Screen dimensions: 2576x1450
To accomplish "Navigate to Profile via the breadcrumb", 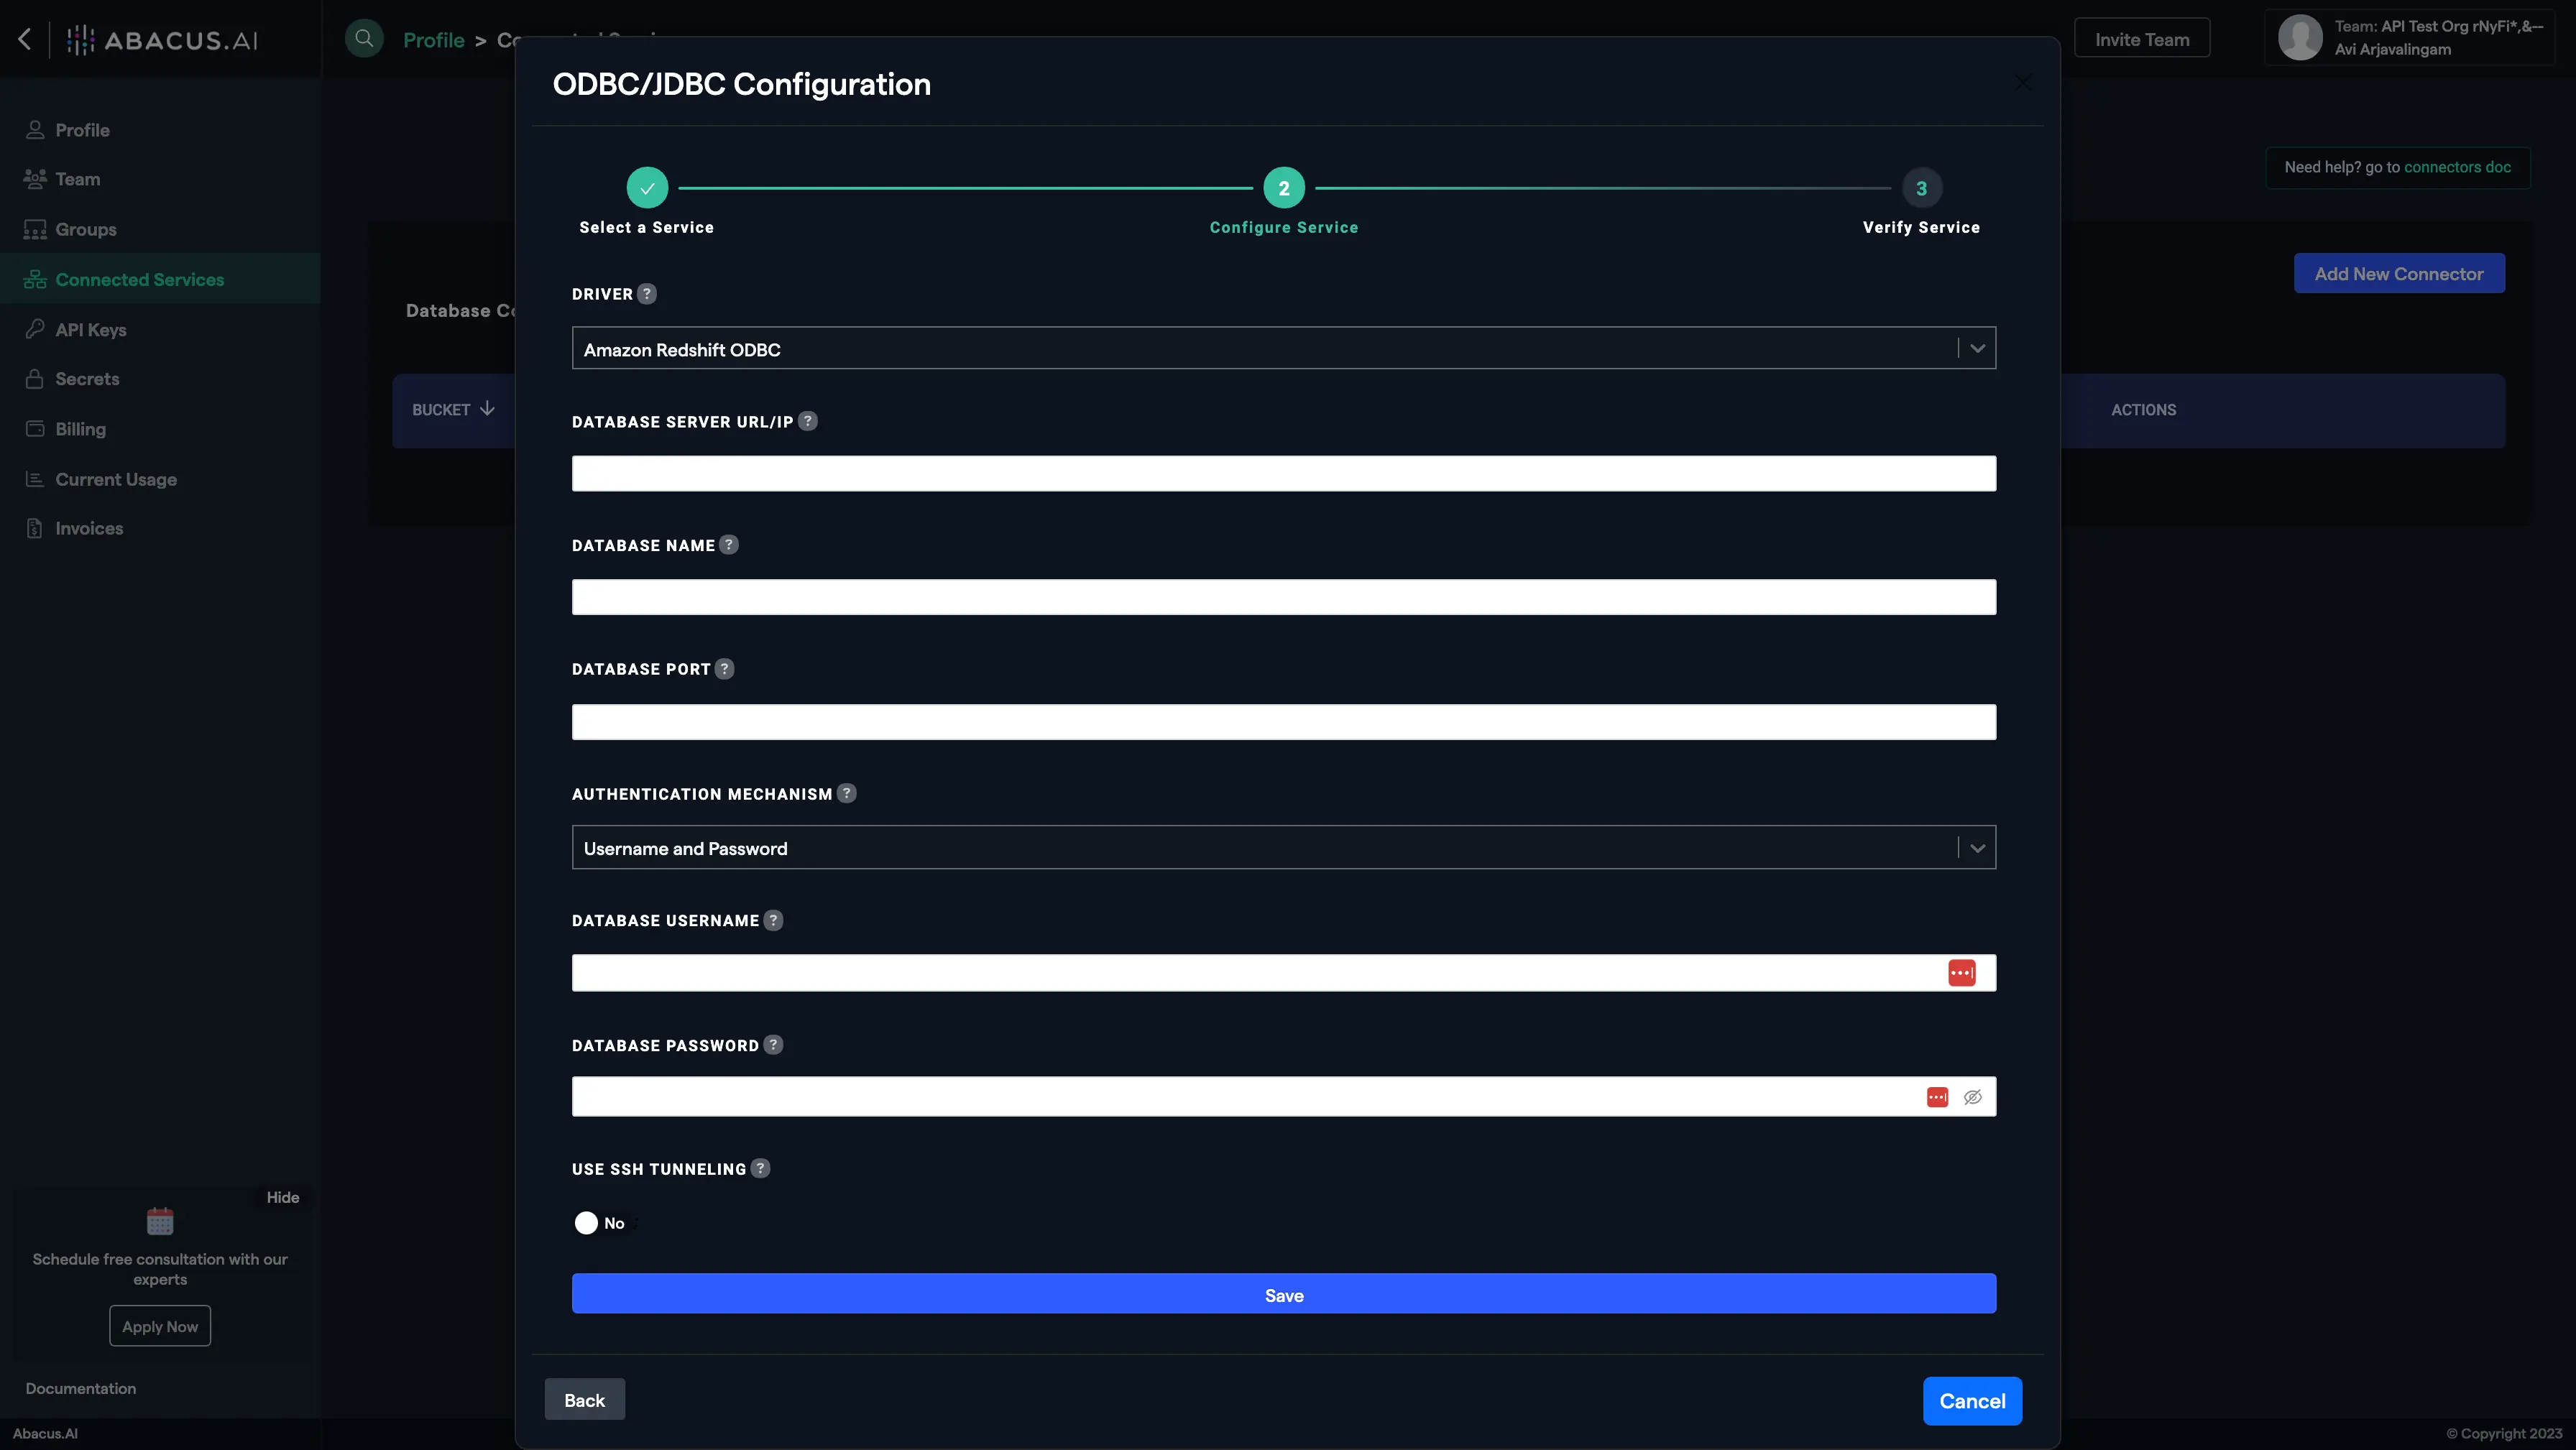I will (434, 39).
